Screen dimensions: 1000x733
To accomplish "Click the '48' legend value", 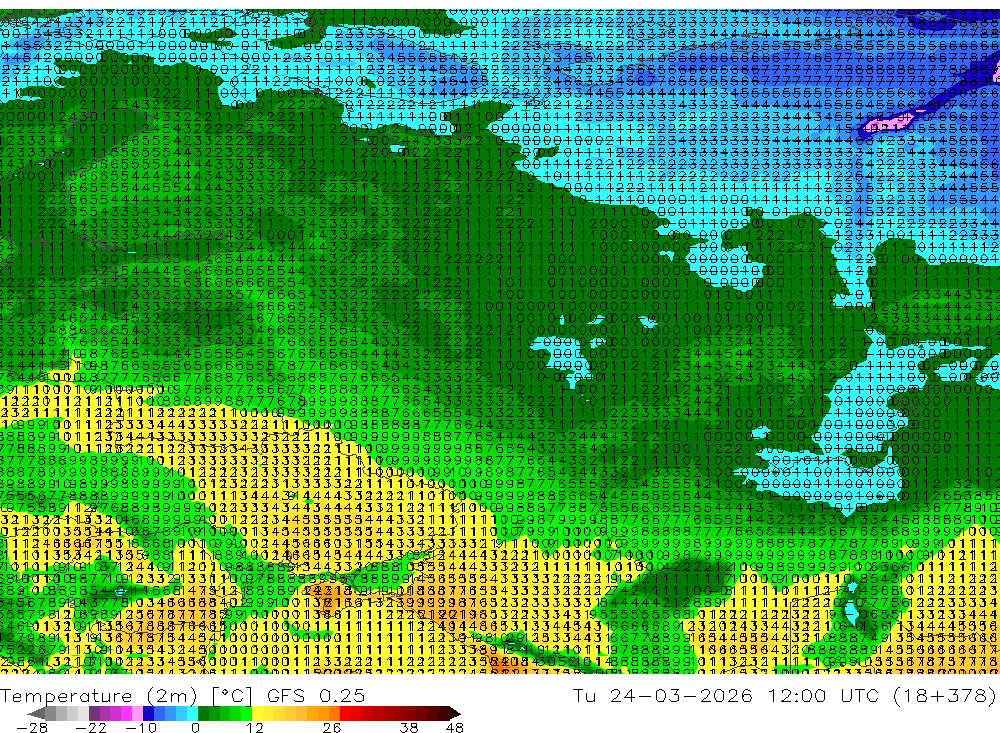I will (x=455, y=728).
